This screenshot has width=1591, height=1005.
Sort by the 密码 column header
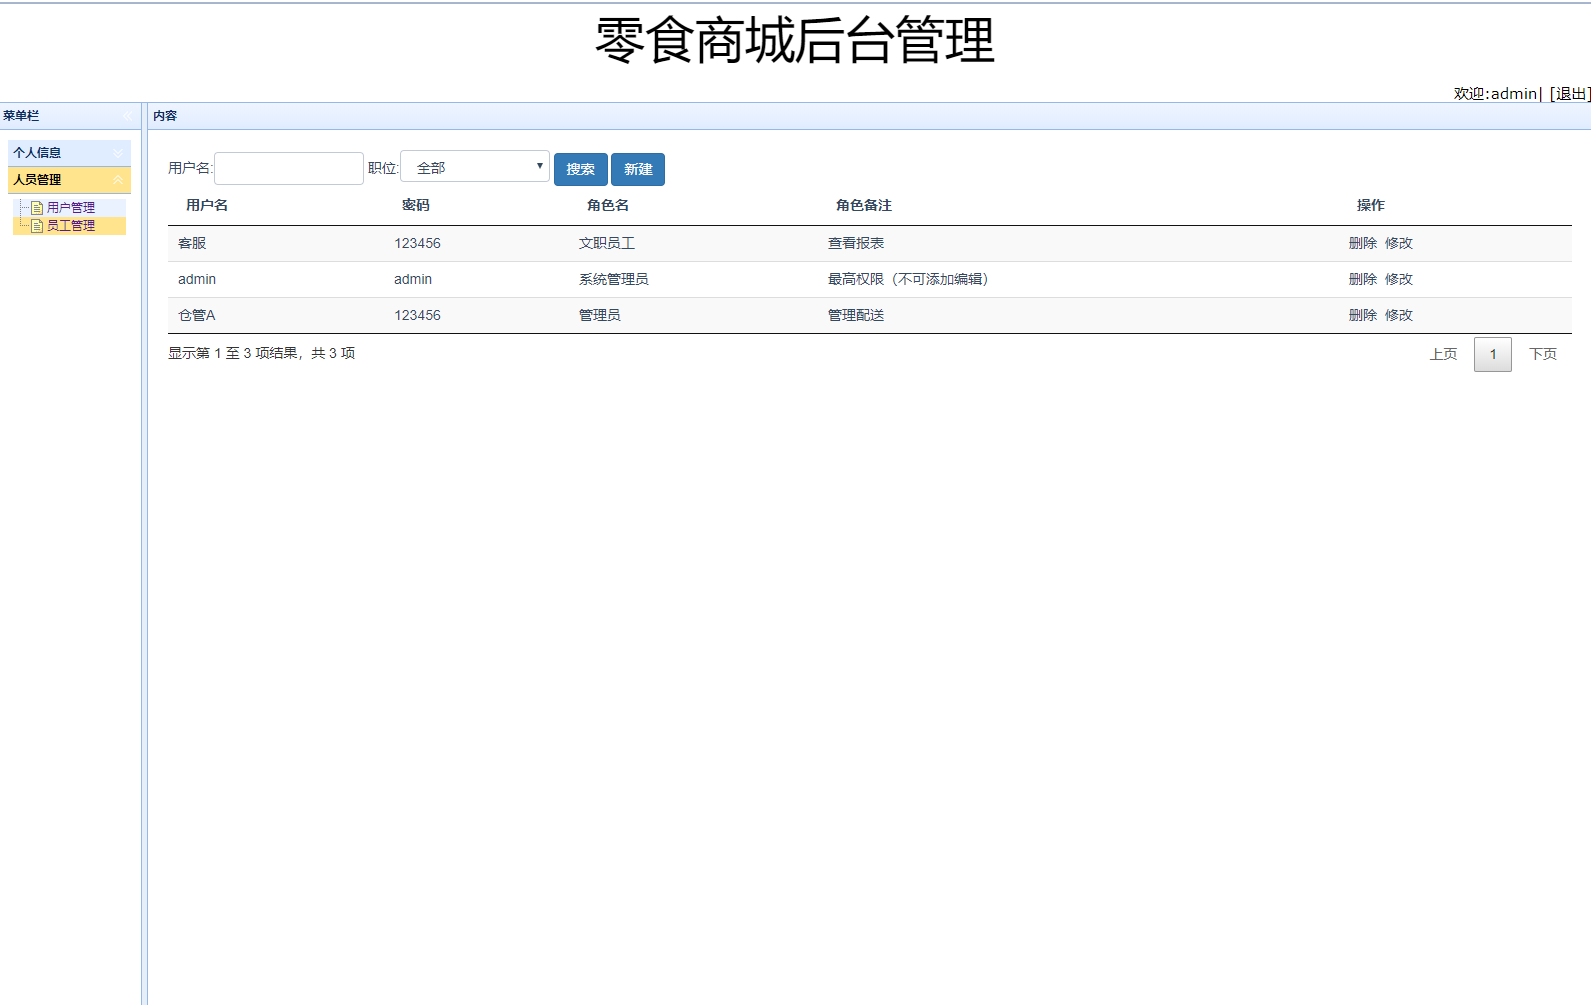(416, 205)
